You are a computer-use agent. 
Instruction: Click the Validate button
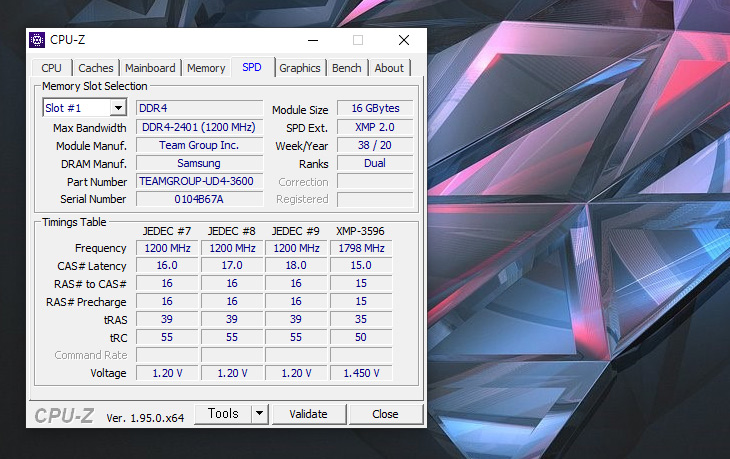pyautogui.click(x=309, y=414)
